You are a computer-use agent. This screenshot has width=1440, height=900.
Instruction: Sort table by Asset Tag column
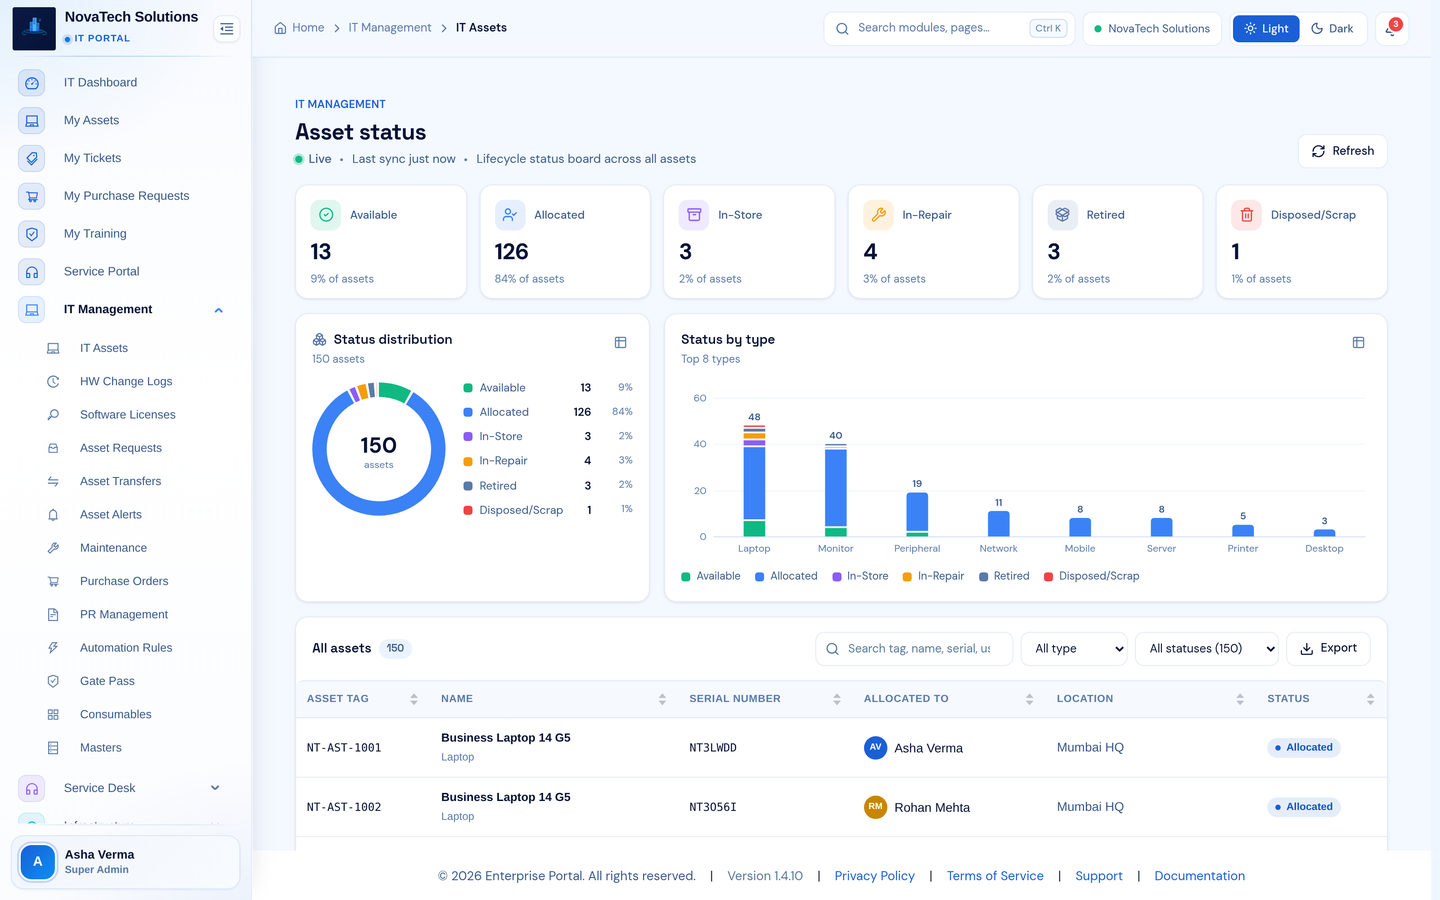[362, 699]
